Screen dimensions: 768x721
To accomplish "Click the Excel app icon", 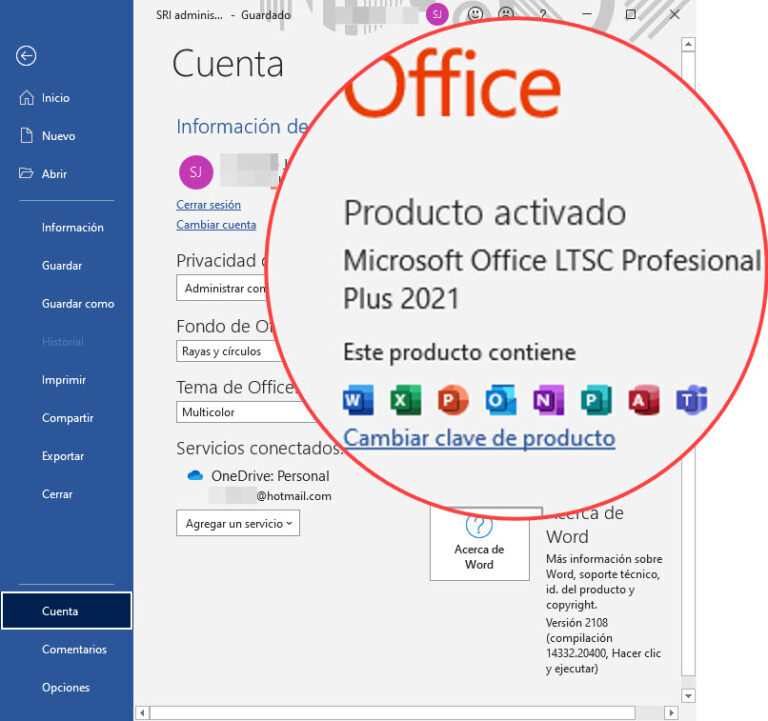I will pos(406,400).
